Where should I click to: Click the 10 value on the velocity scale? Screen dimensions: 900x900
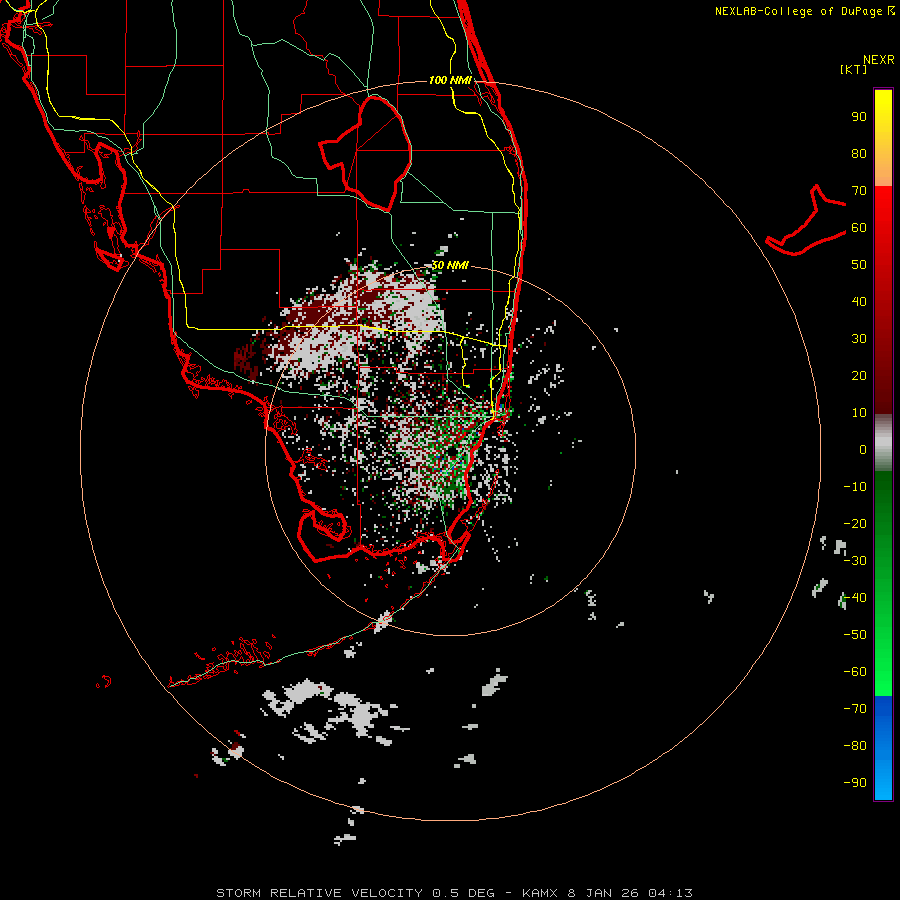859,413
